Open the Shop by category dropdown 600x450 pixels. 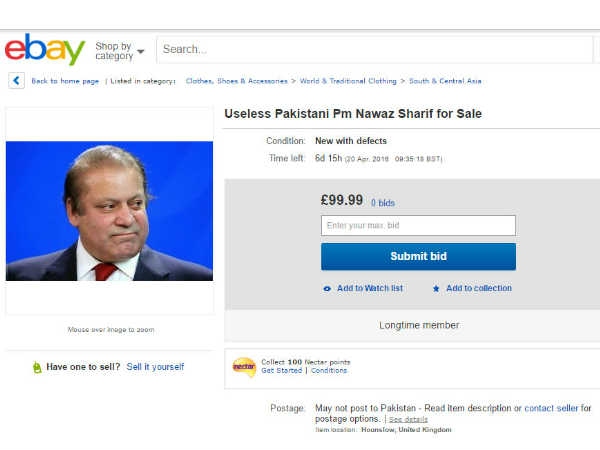tap(119, 51)
